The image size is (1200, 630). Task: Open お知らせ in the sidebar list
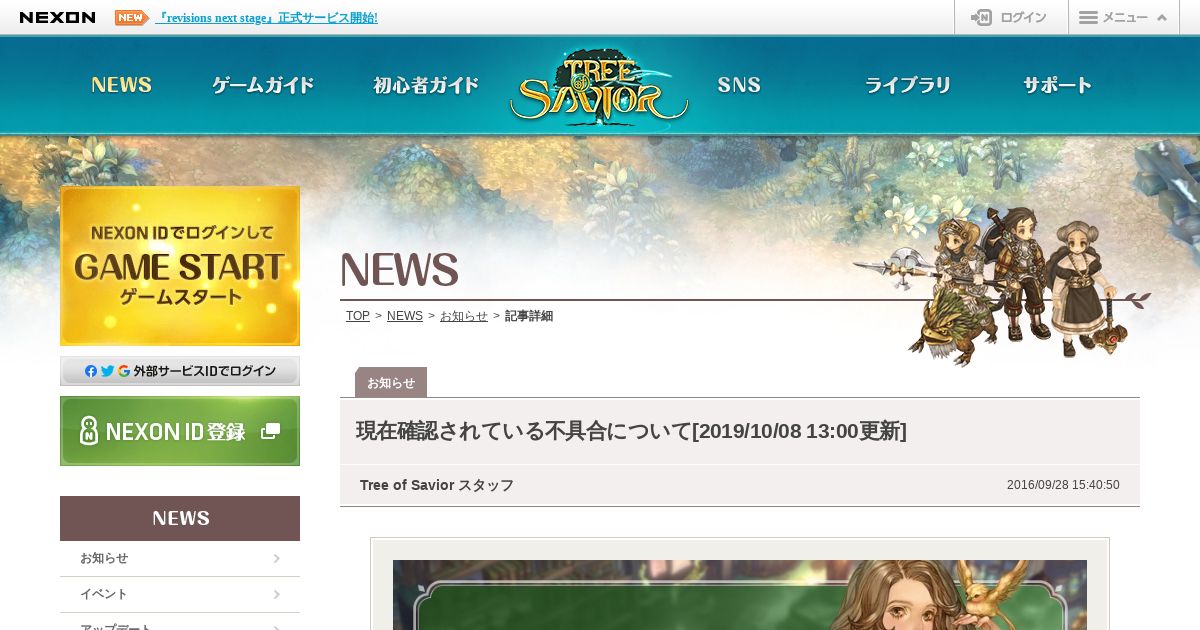tap(180, 559)
